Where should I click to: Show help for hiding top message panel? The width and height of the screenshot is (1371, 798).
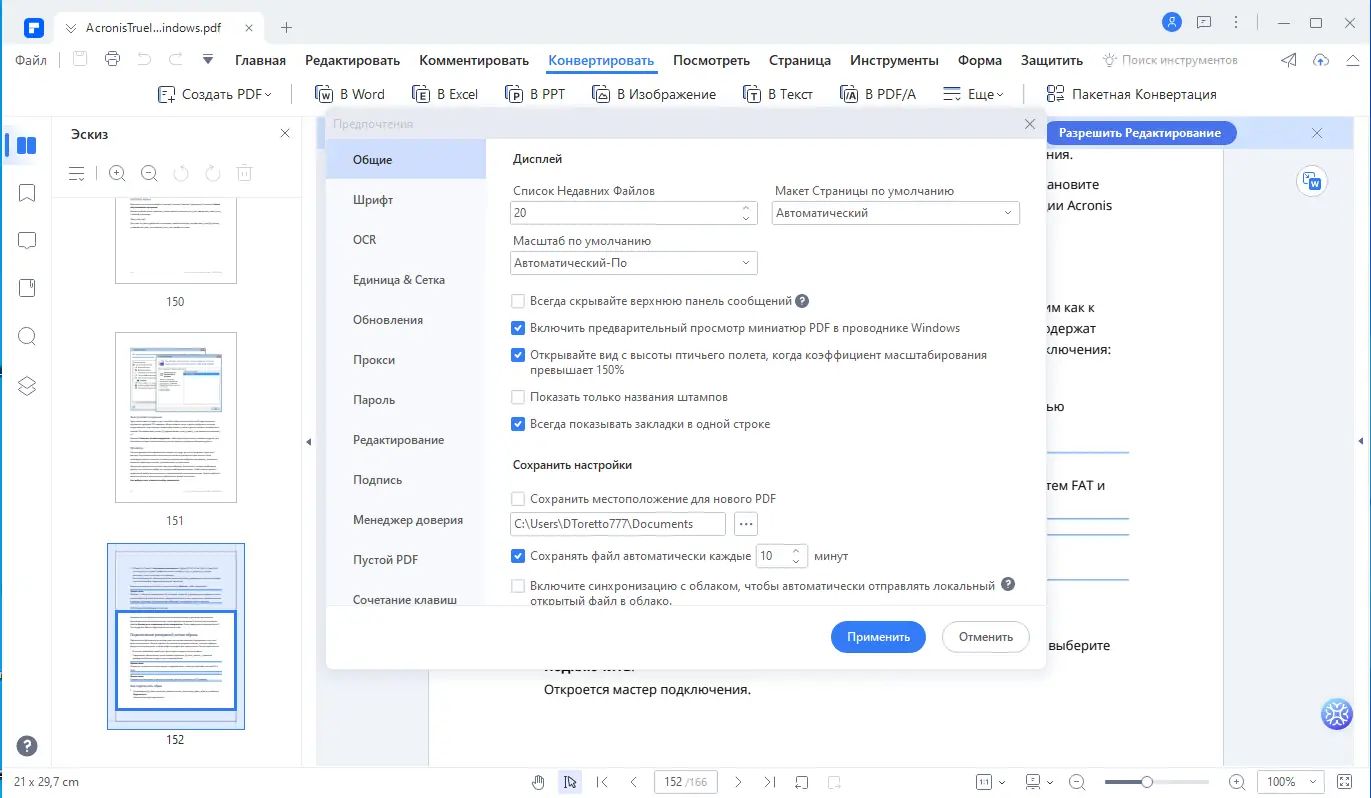(802, 301)
